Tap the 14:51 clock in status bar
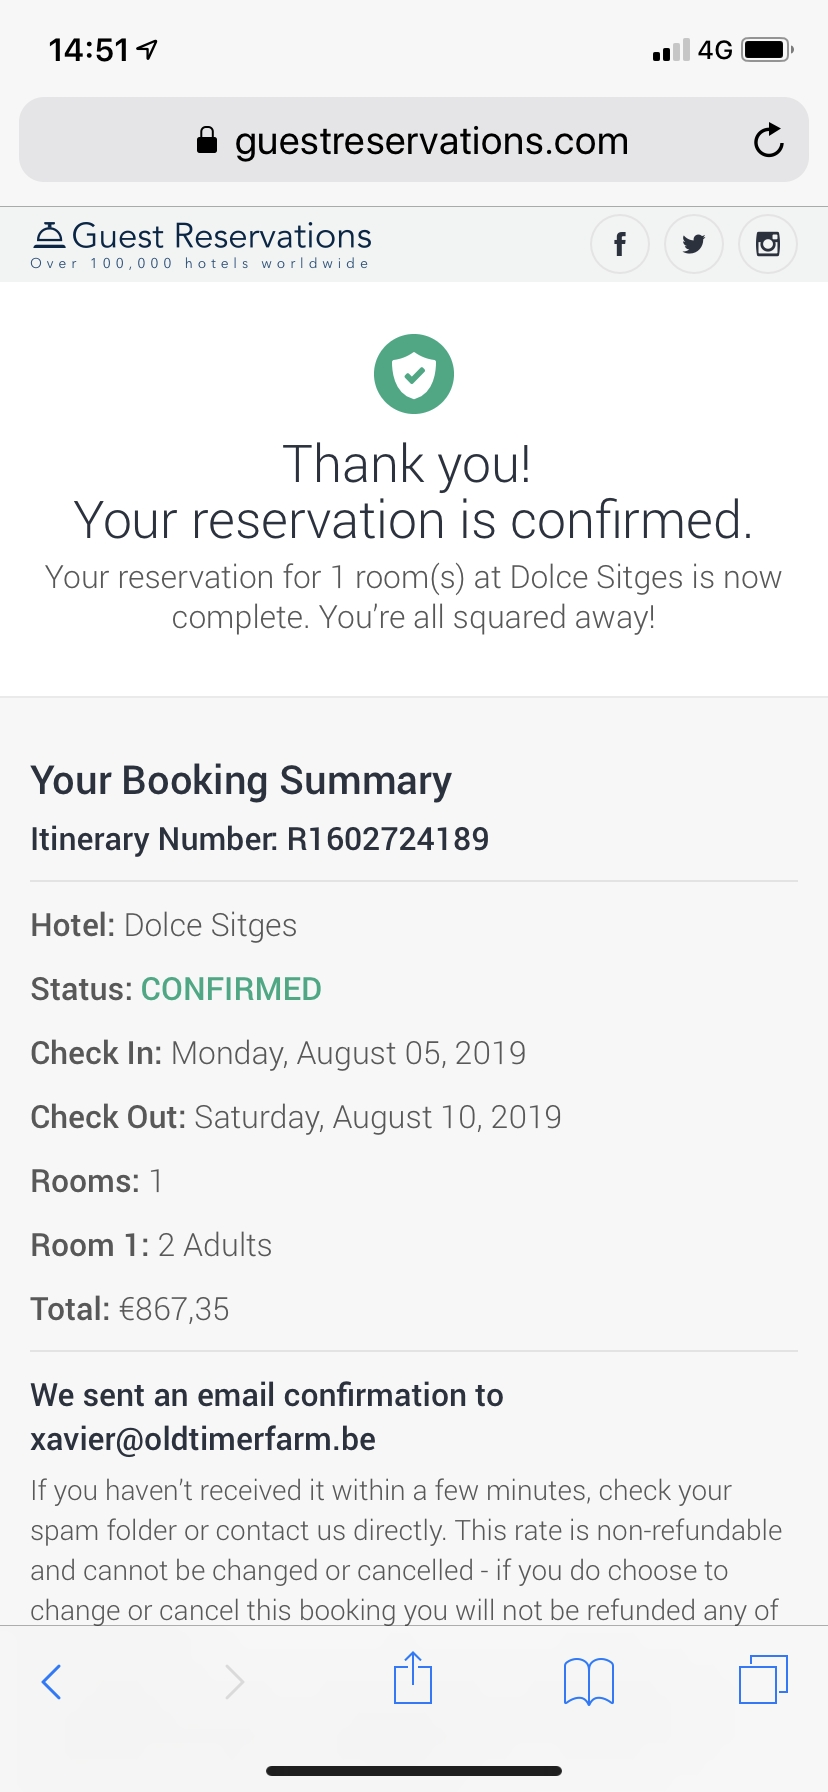Image resolution: width=828 pixels, height=1792 pixels. 89,49
